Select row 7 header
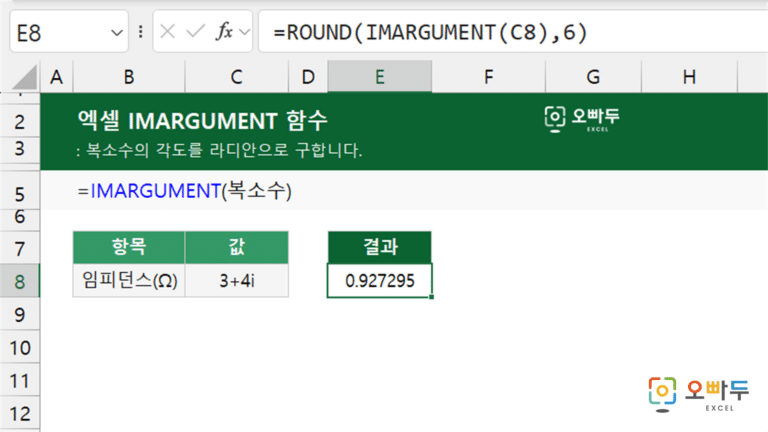The height and width of the screenshot is (432, 768). pyautogui.click(x=20, y=249)
